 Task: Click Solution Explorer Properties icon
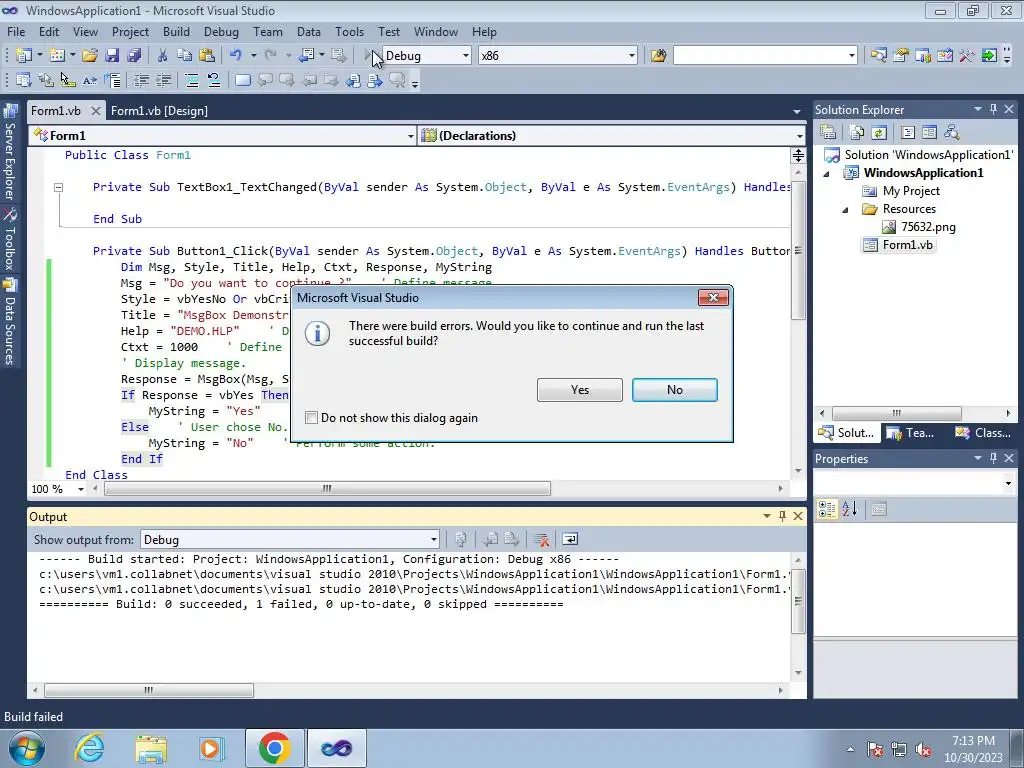pyautogui.click(x=828, y=133)
